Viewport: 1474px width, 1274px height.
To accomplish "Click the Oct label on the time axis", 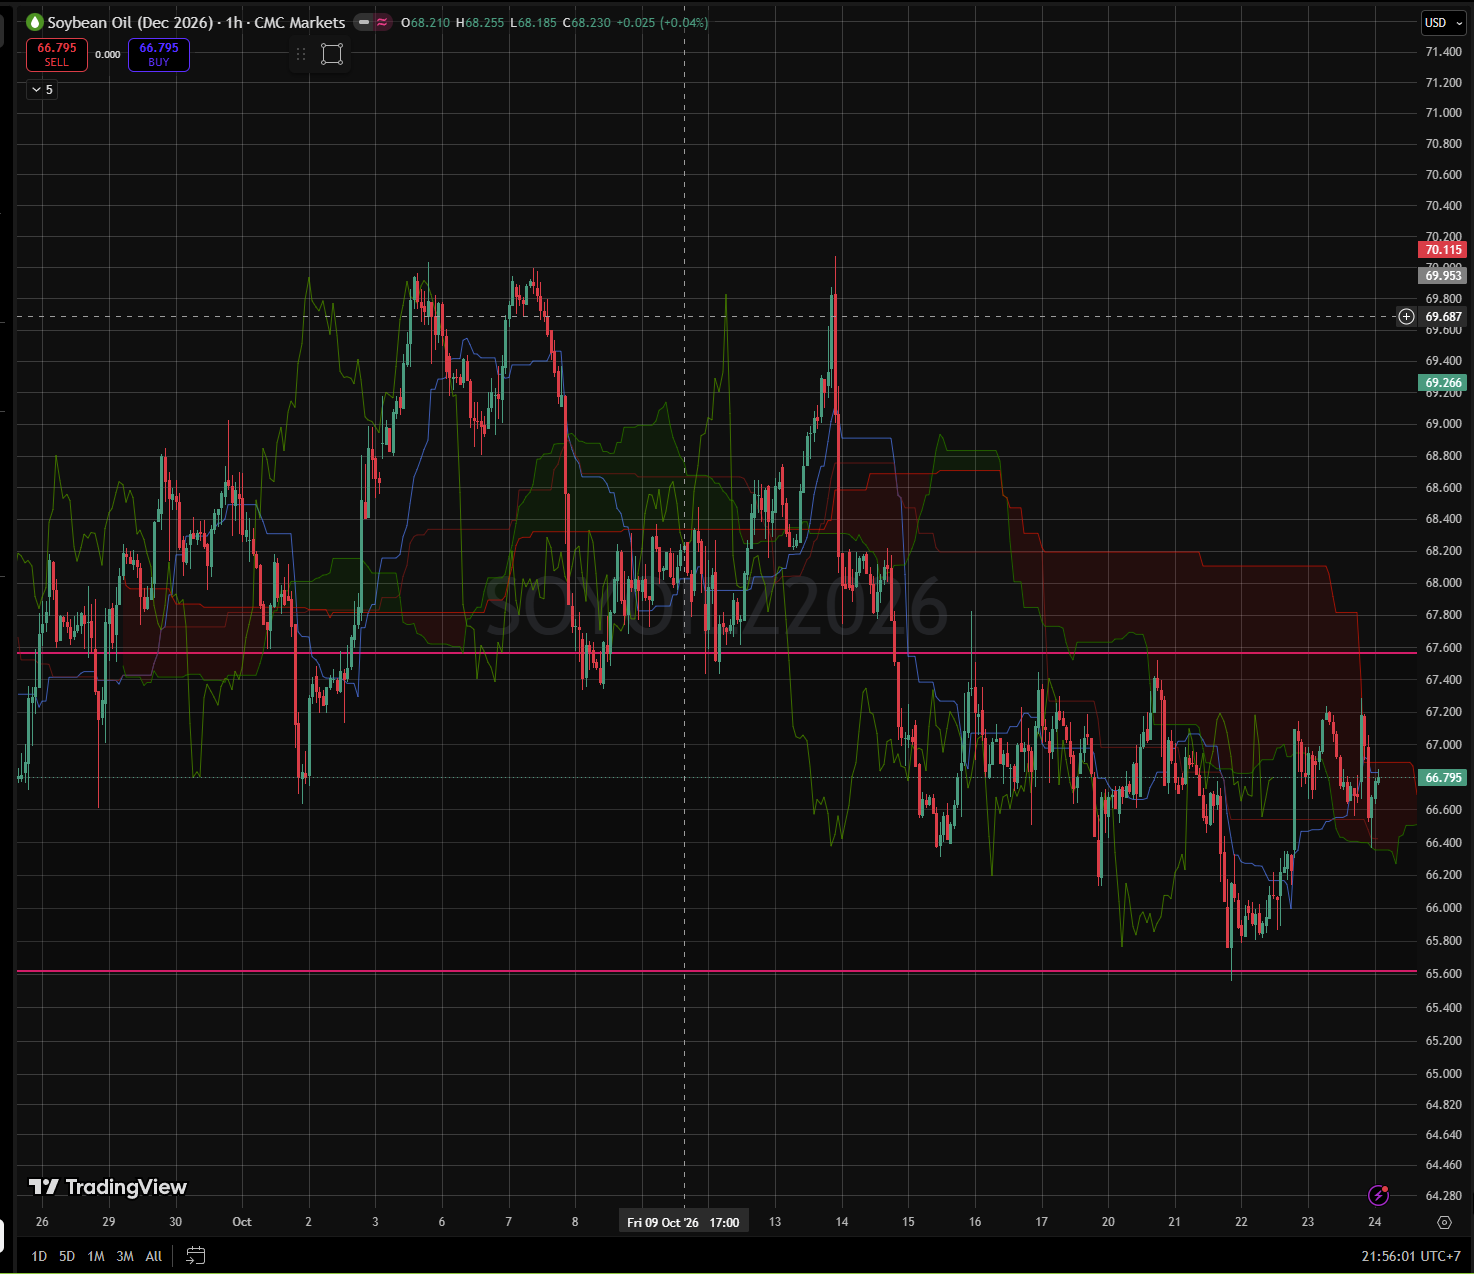I will (x=242, y=1222).
